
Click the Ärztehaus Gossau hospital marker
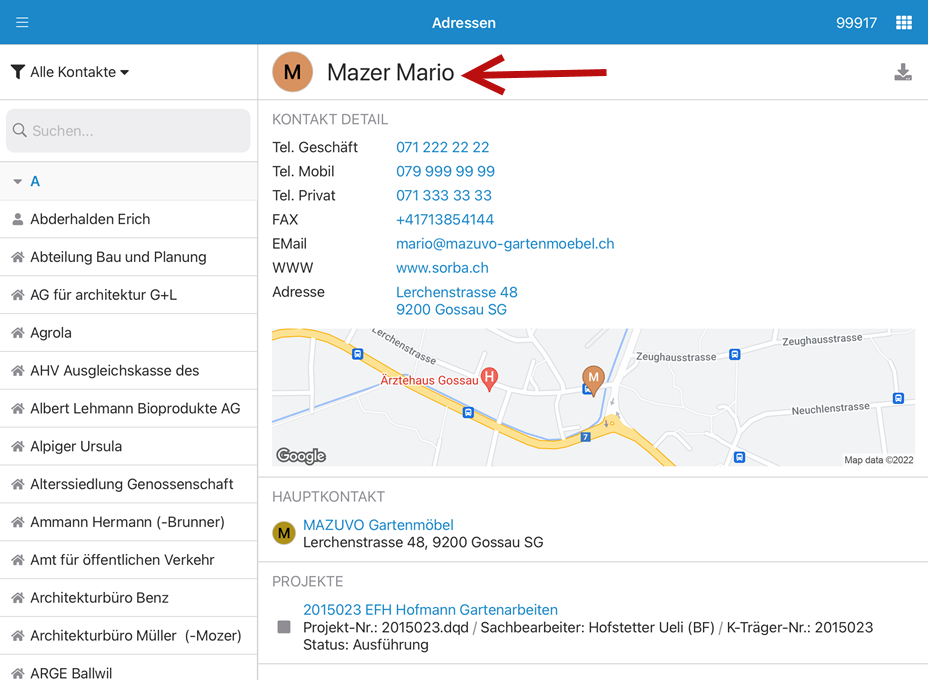click(489, 378)
